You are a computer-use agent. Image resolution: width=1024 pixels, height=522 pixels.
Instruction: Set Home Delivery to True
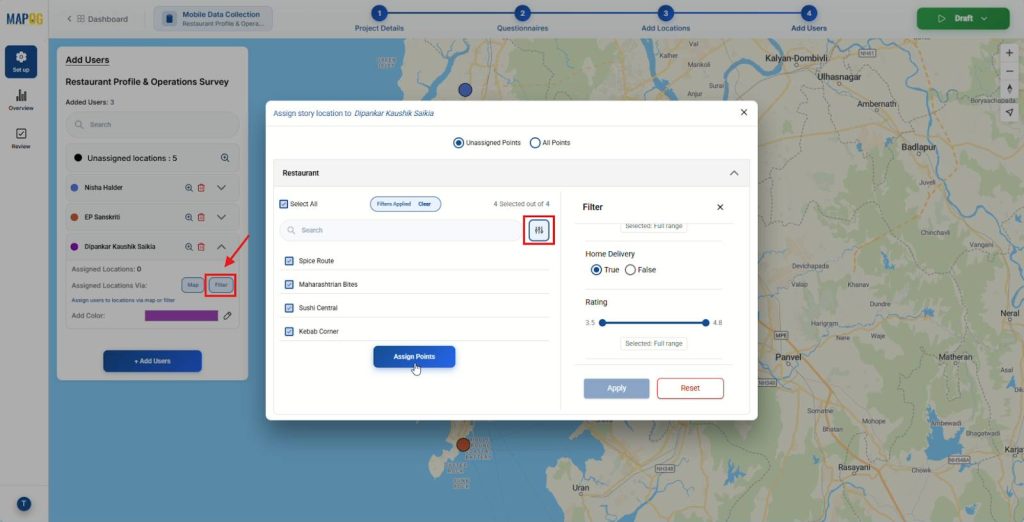596,270
